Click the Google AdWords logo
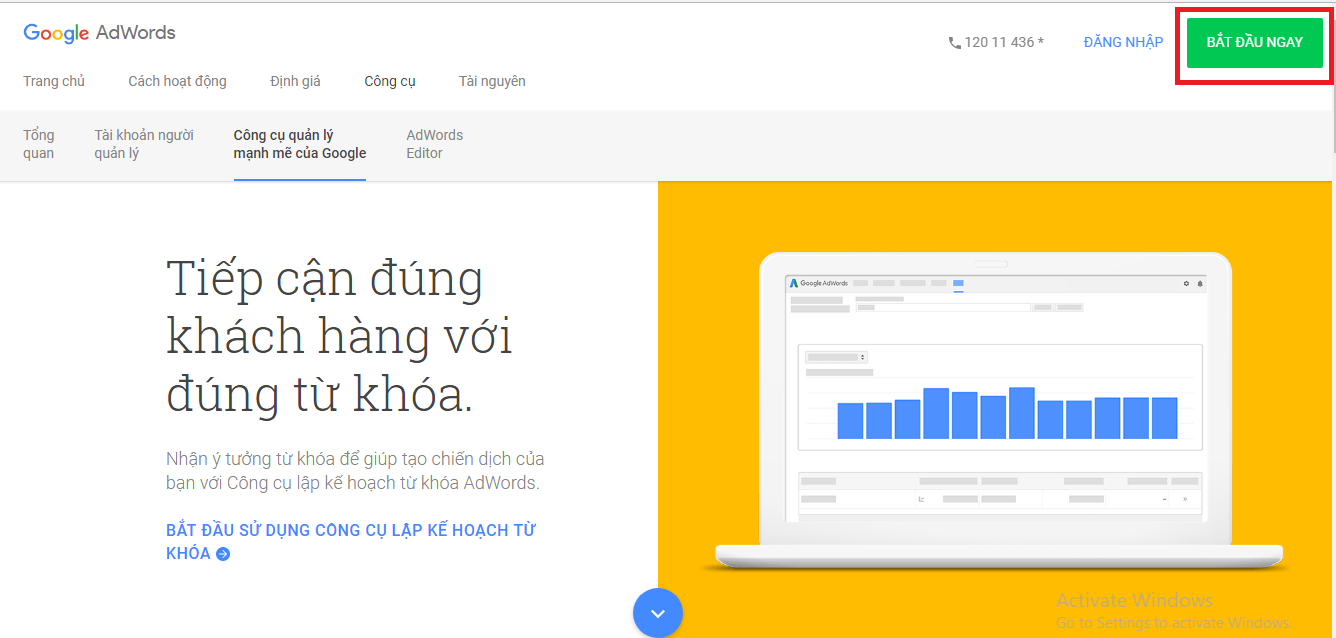This screenshot has width=1336, height=638. (99, 33)
